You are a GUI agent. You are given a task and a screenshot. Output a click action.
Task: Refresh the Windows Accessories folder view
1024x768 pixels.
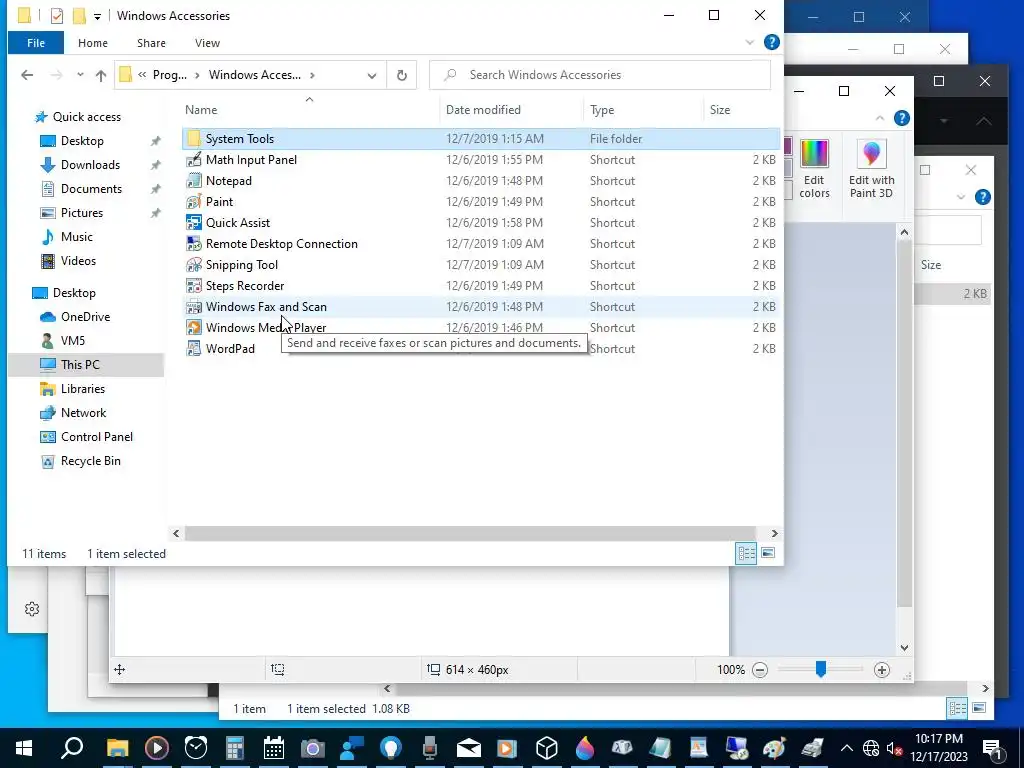coord(402,75)
